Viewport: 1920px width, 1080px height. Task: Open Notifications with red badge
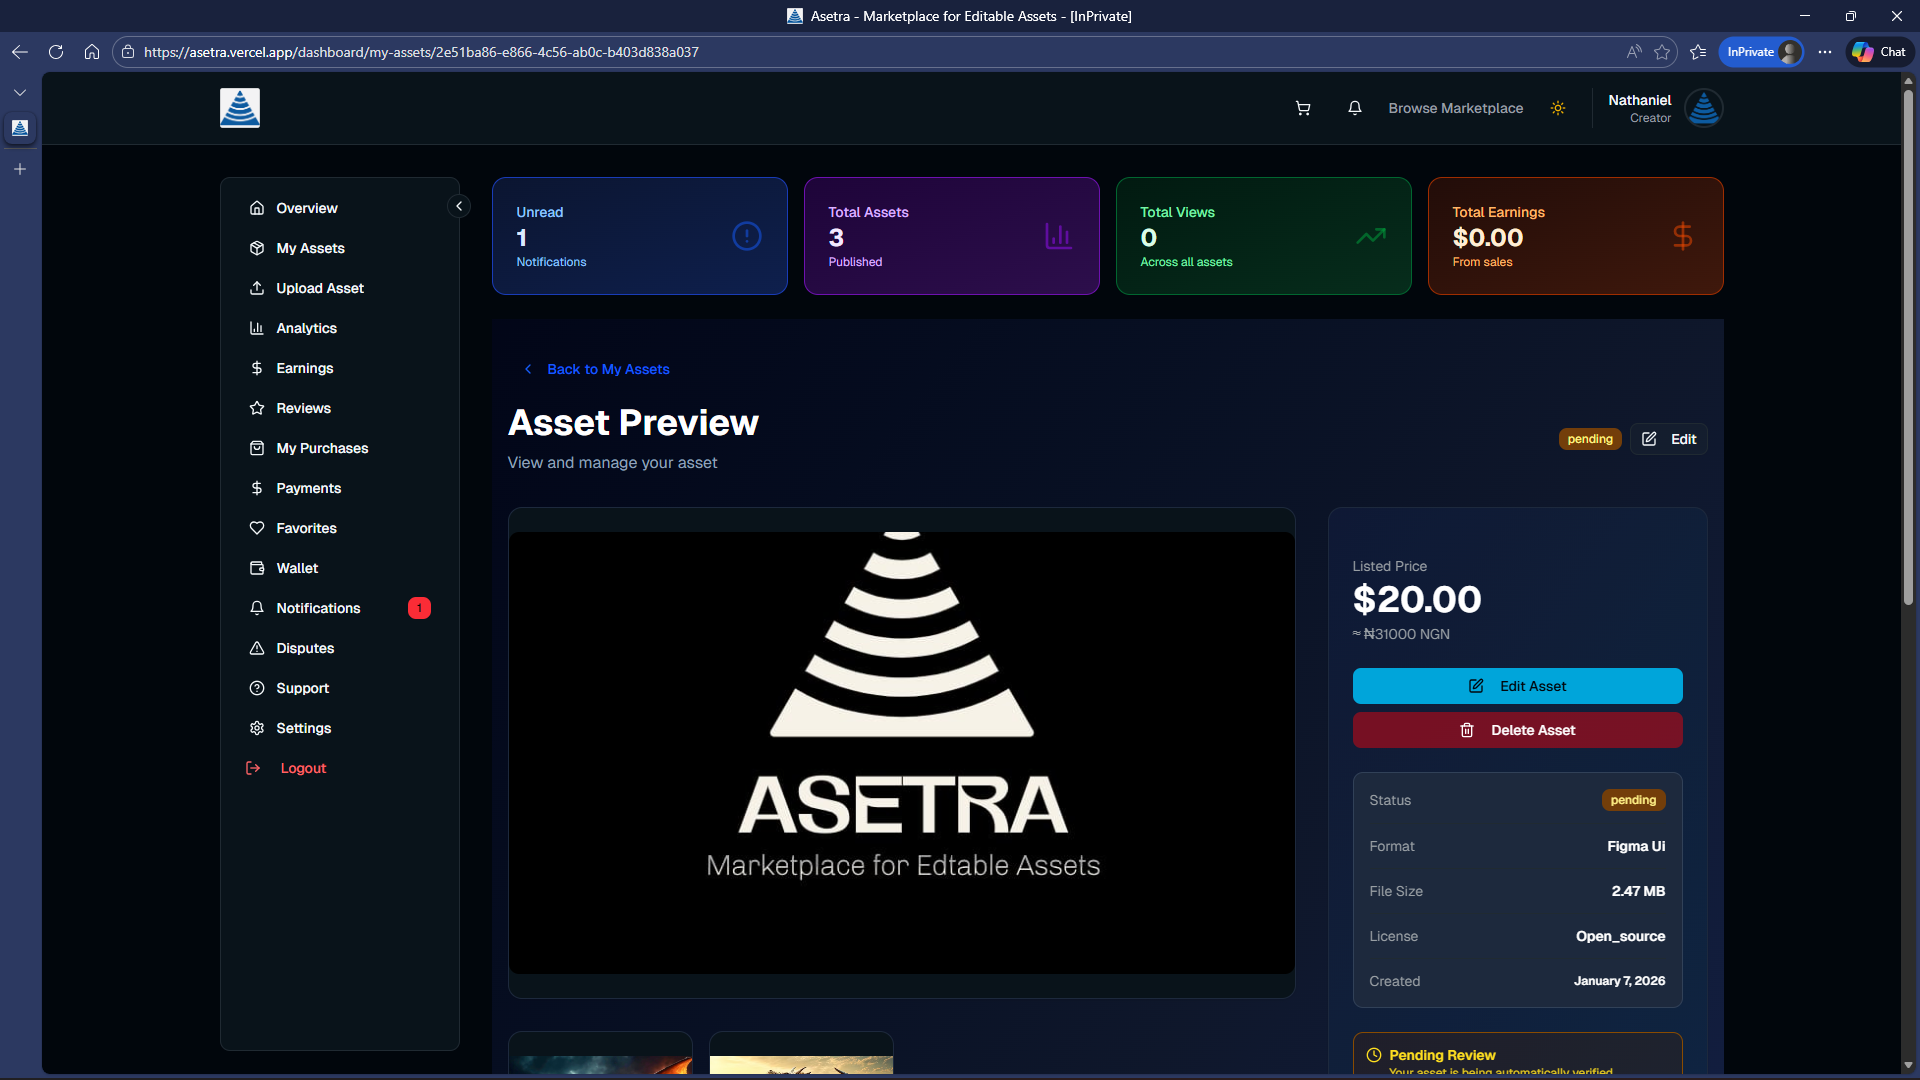click(x=318, y=608)
